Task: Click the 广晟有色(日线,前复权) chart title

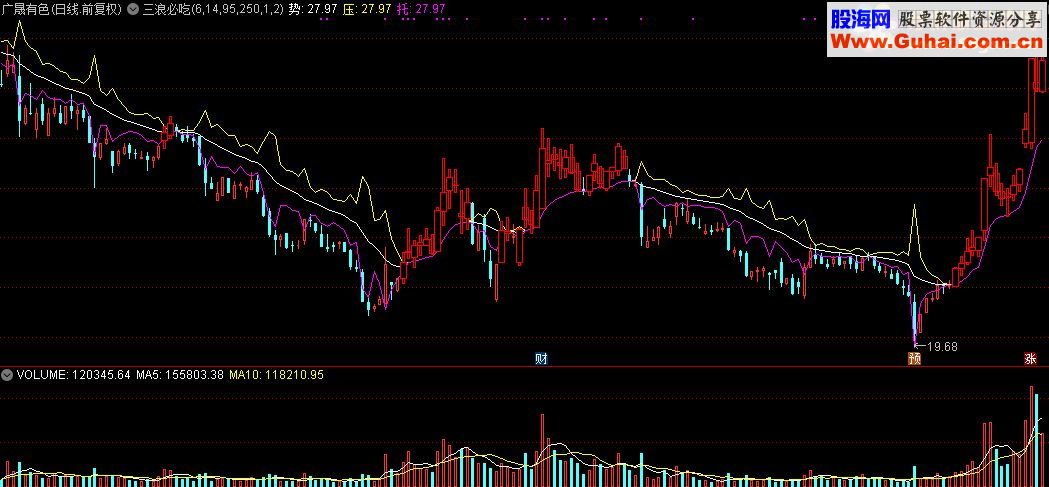Action: tap(62, 9)
